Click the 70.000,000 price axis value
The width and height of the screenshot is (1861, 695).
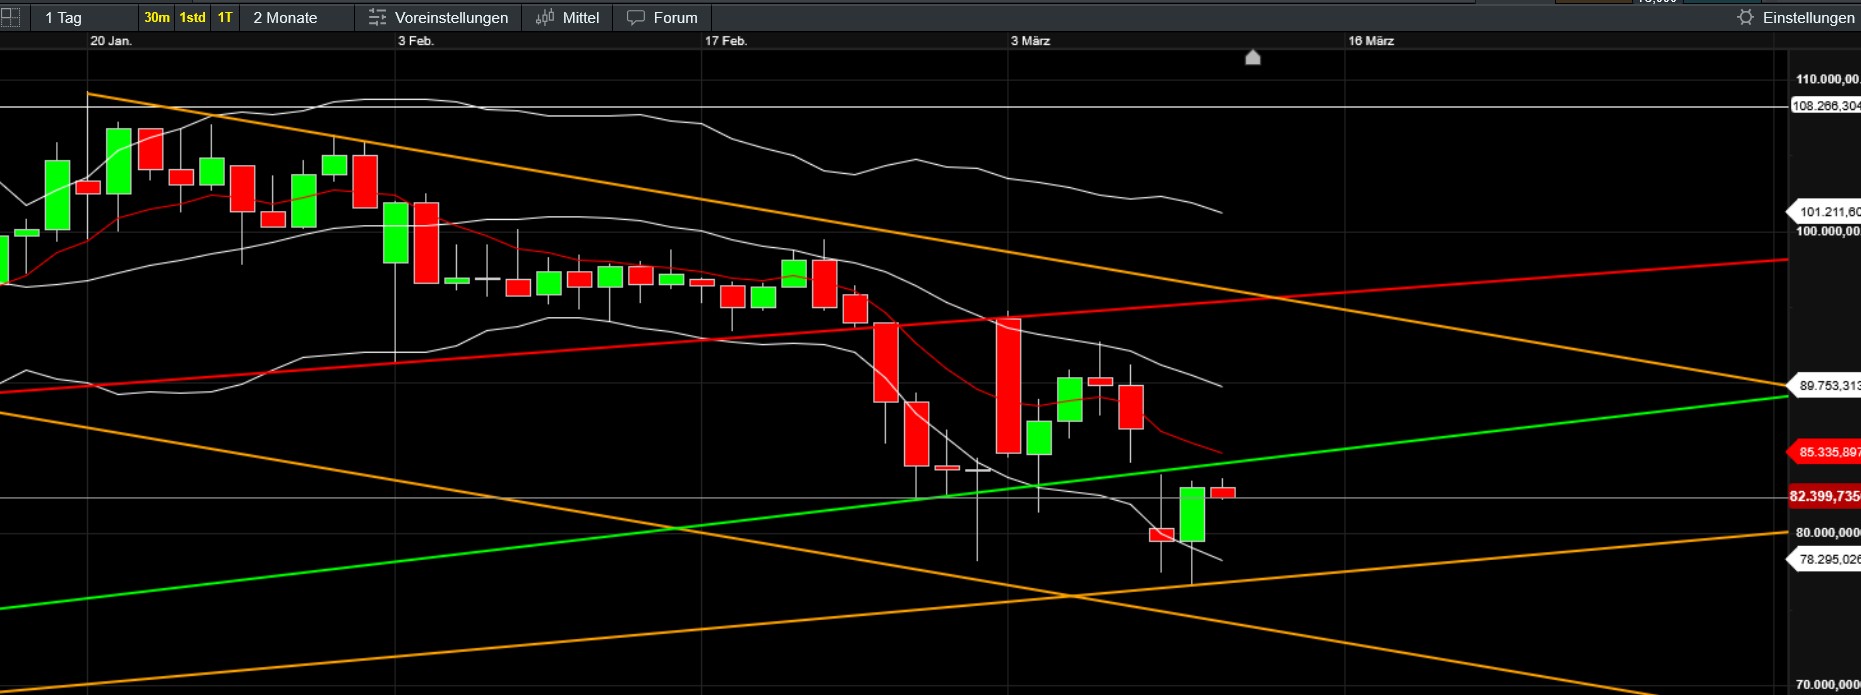point(1827,685)
